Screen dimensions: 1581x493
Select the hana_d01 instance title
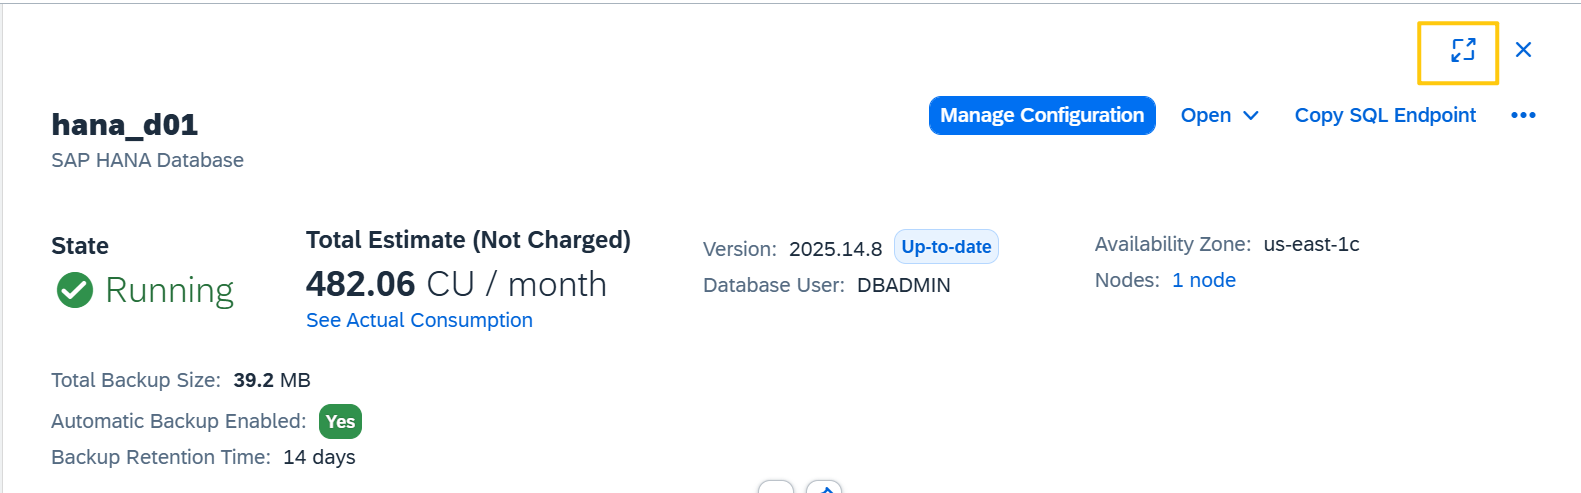point(125,124)
